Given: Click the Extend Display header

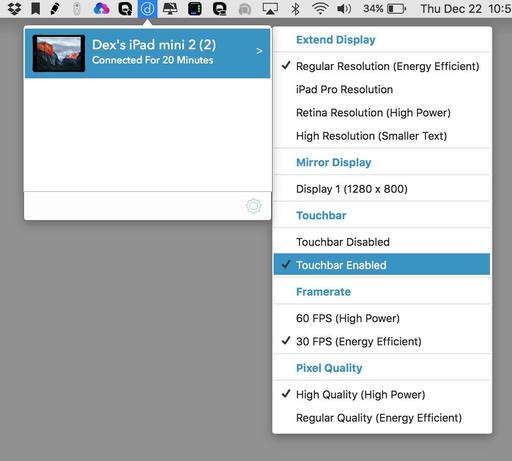Looking at the screenshot, I should 336,40.
